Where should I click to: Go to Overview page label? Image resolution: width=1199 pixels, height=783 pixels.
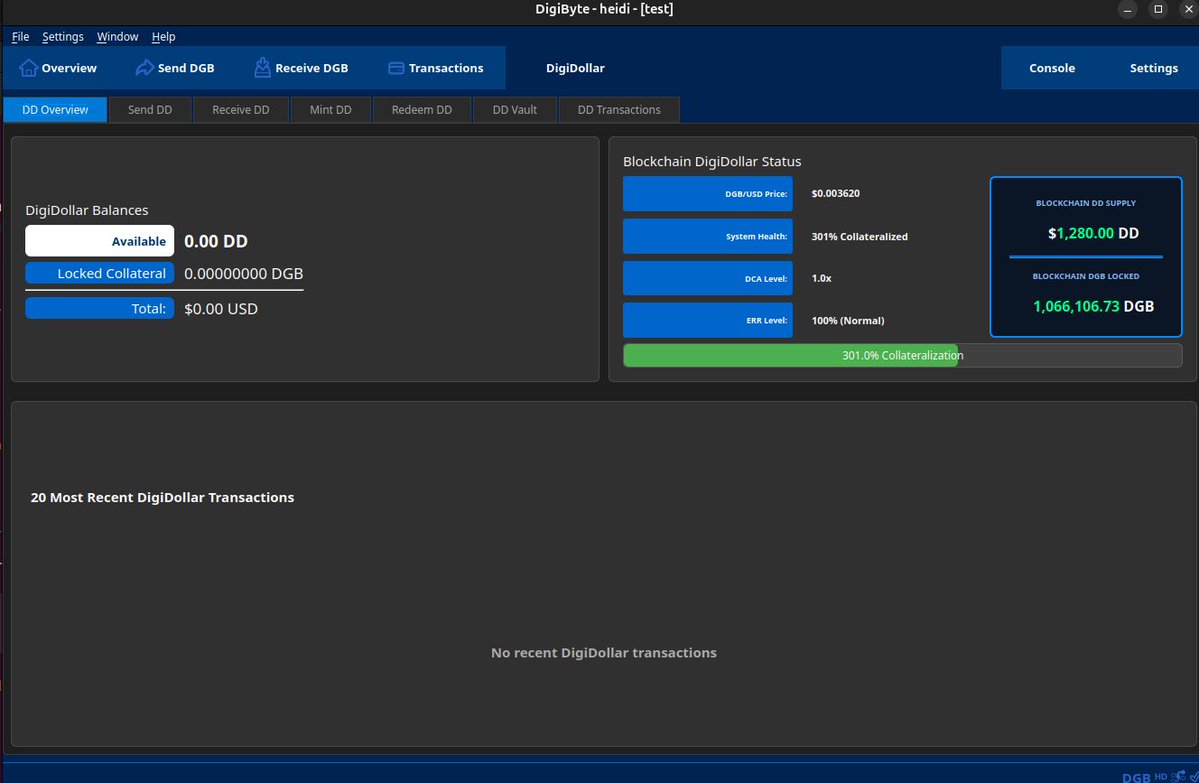69,68
